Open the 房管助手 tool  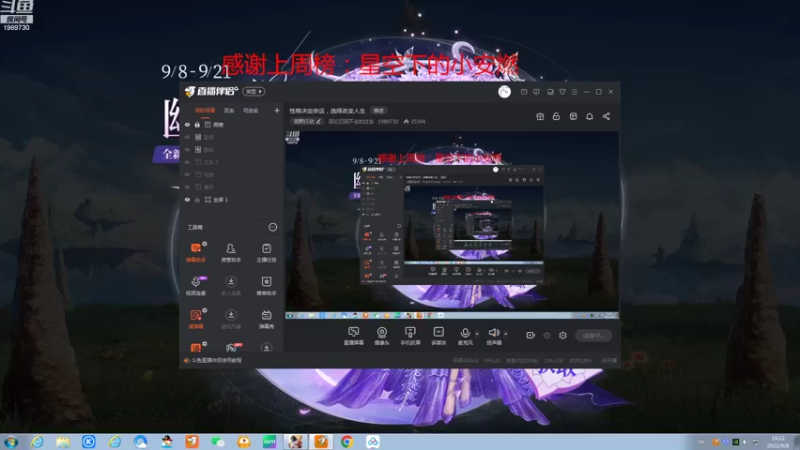click(231, 253)
